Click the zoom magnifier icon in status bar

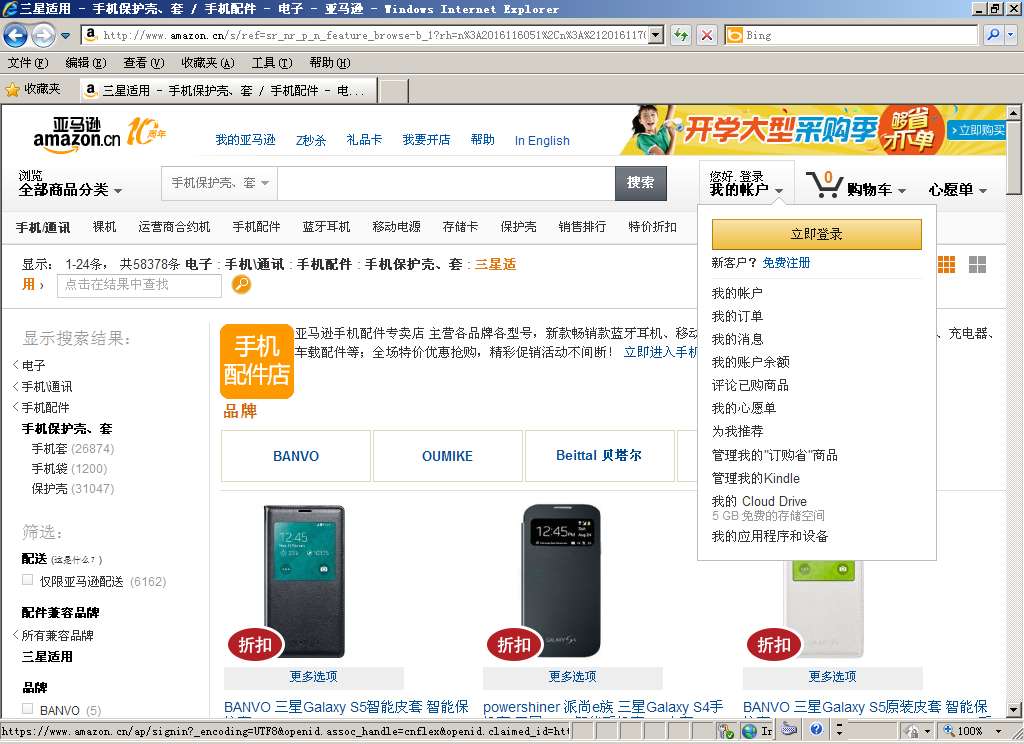(949, 730)
